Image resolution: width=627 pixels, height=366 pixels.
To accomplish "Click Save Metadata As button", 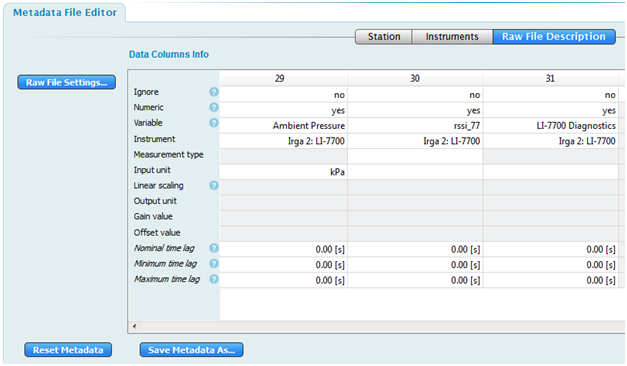I will 192,350.
